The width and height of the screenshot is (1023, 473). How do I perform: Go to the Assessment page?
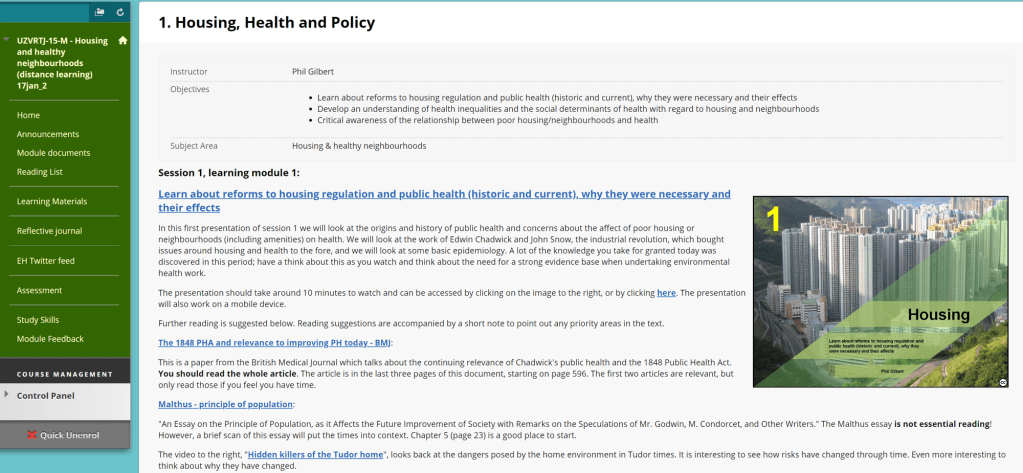pos(39,290)
